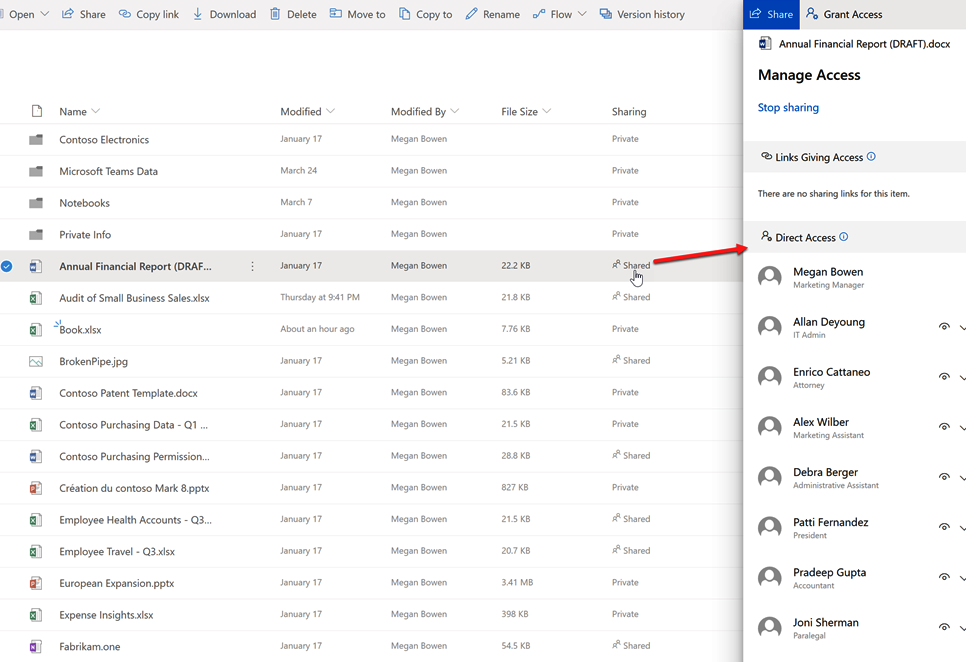Image resolution: width=966 pixels, height=662 pixels.
Task: Click the view permission eye for Enrico Cattaneo
Action: pos(944,377)
